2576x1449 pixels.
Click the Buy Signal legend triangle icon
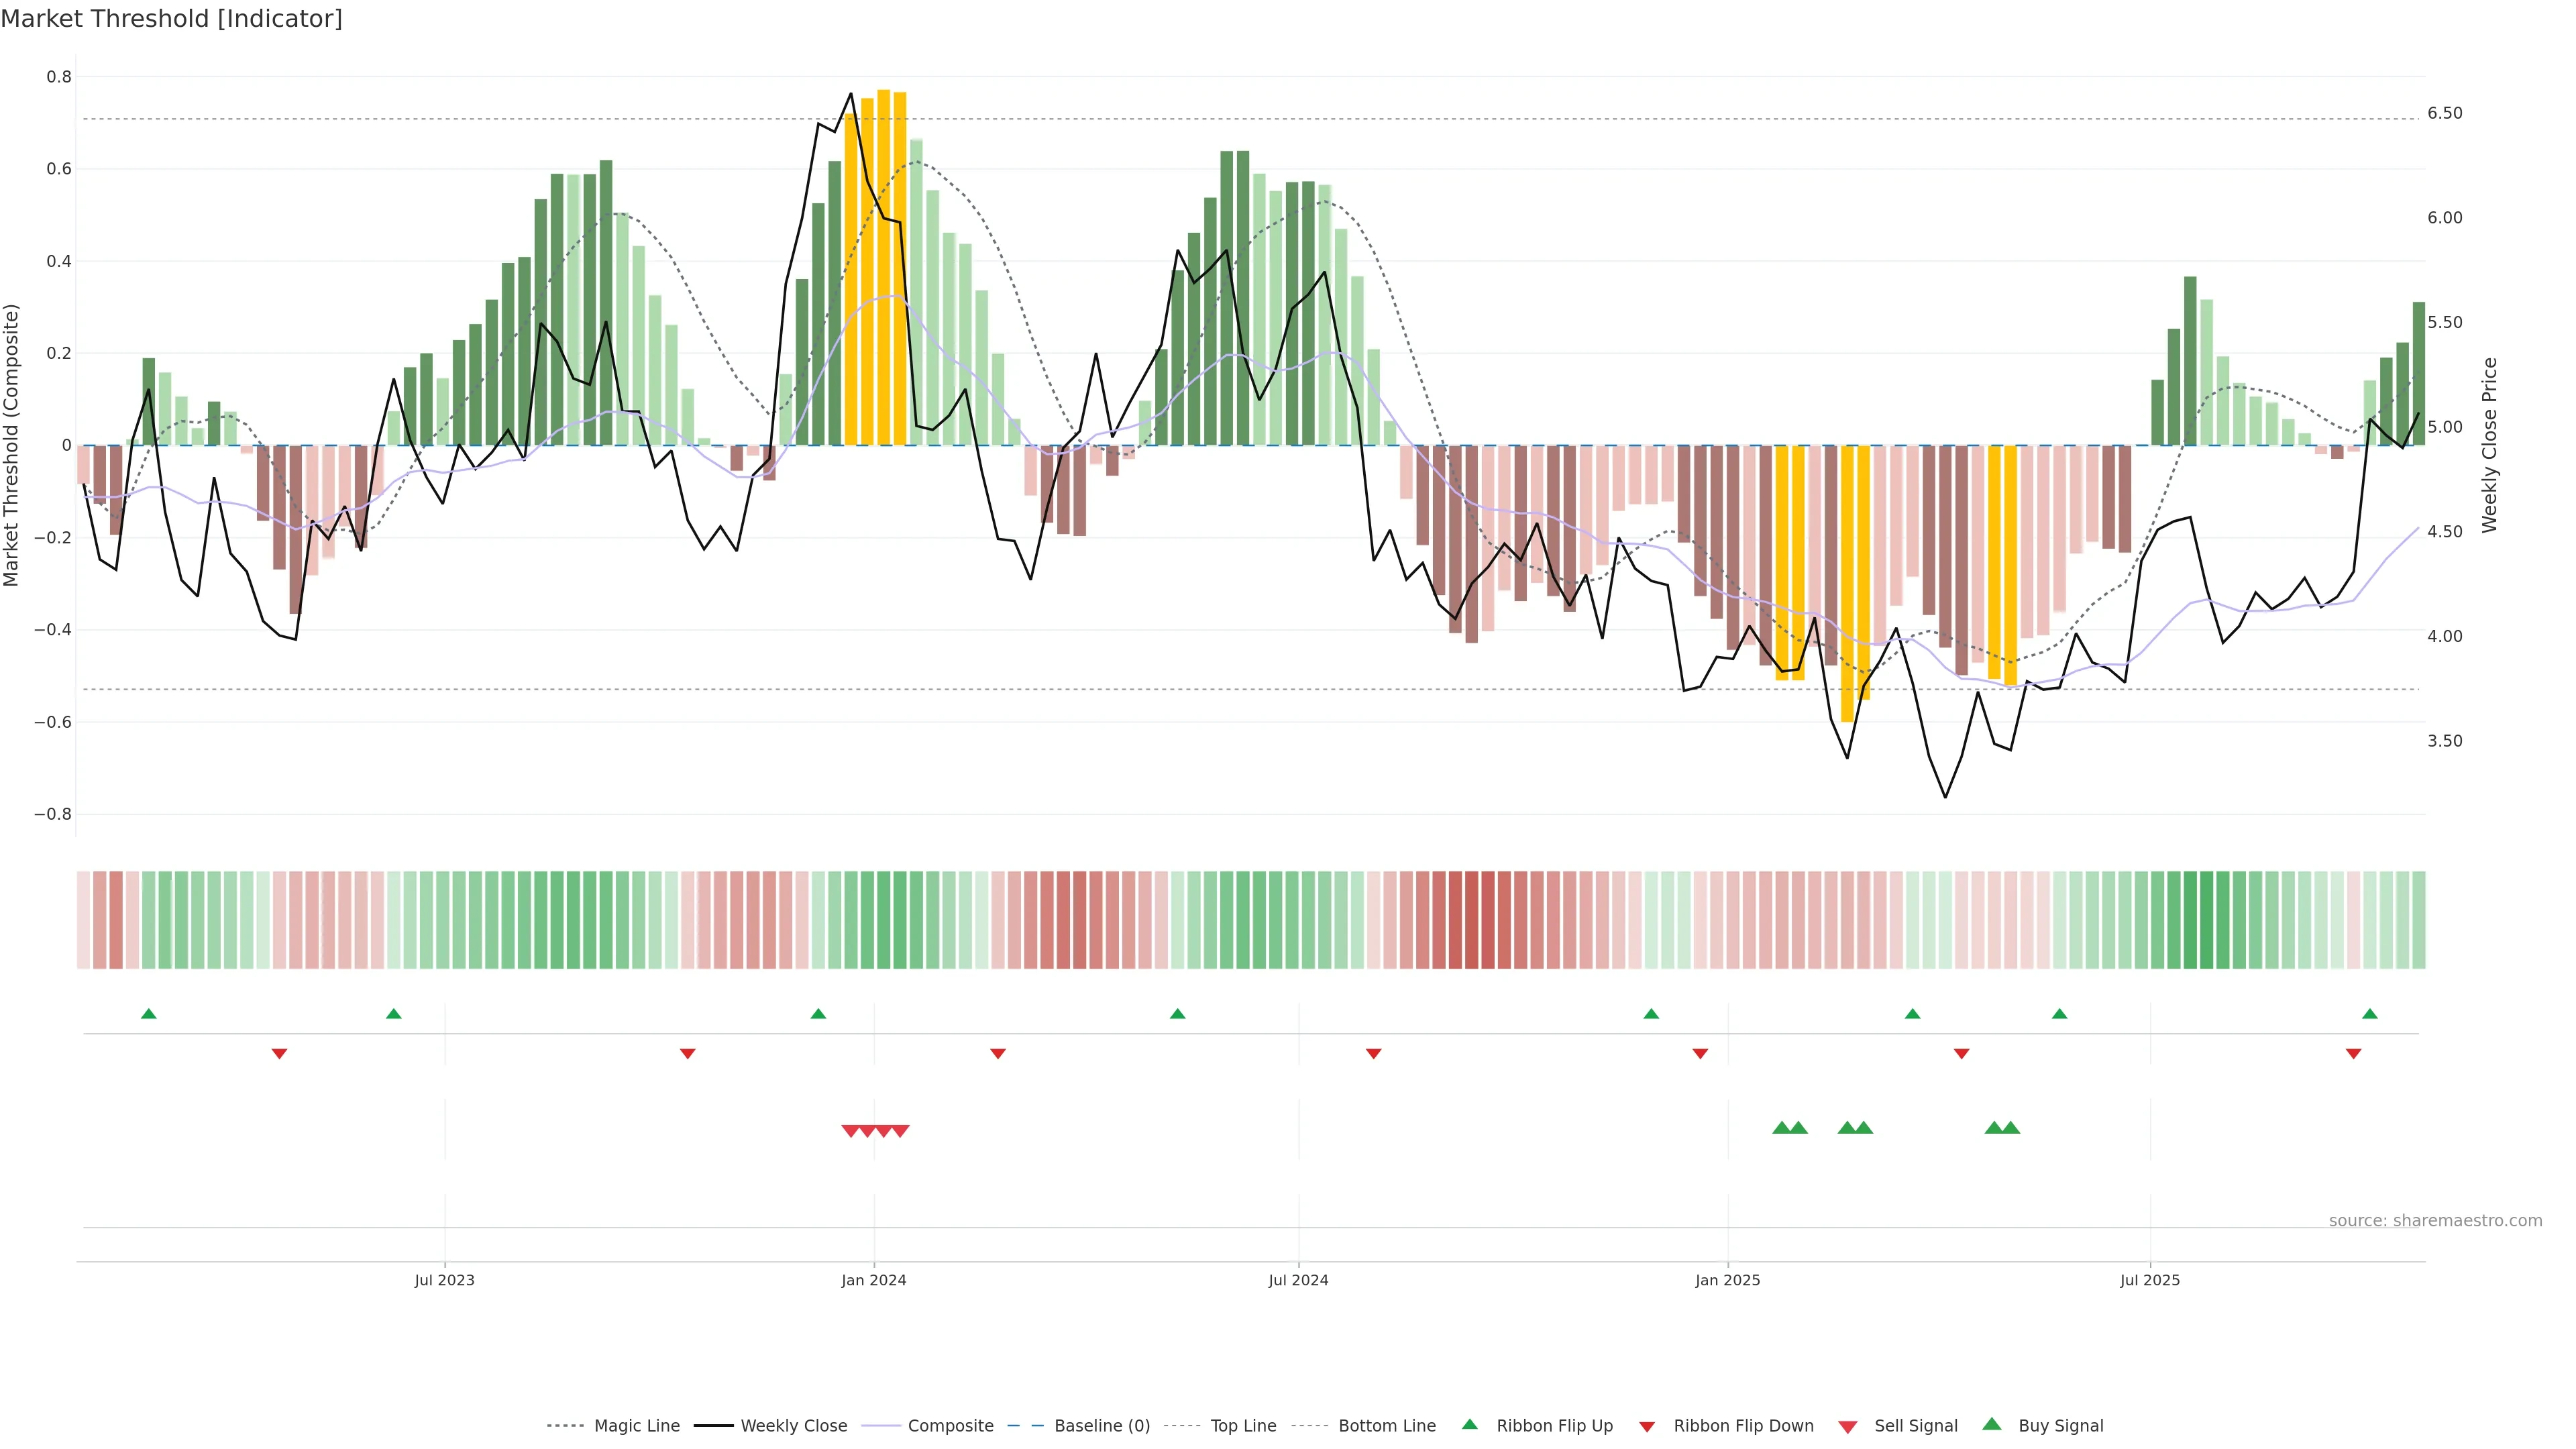[1992, 1424]
